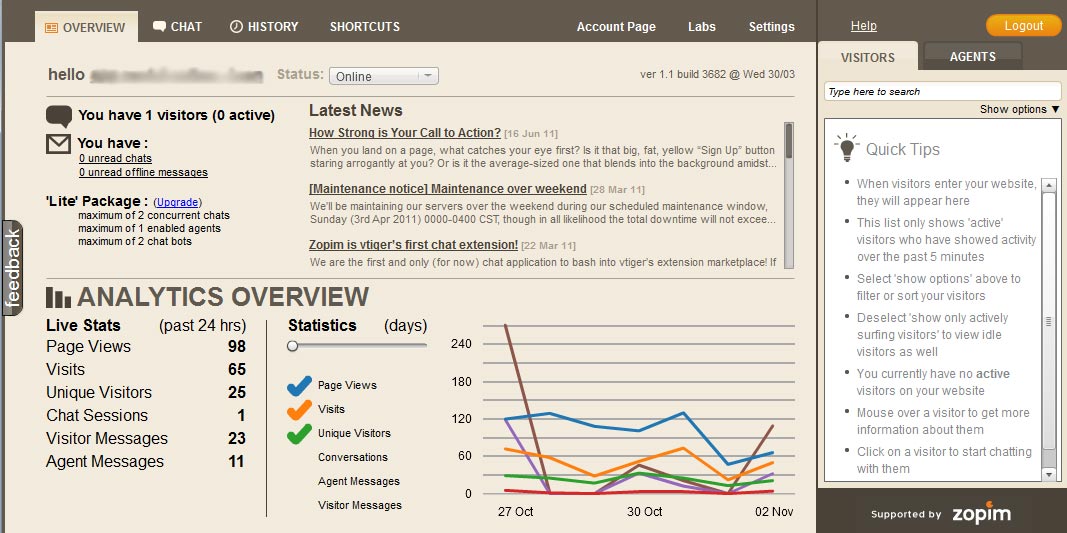The height and width of the screenshot is (533, 1067).
Task: Open the Shortcuts menu item
Action: pyautogui.click(x=365, y=27)
